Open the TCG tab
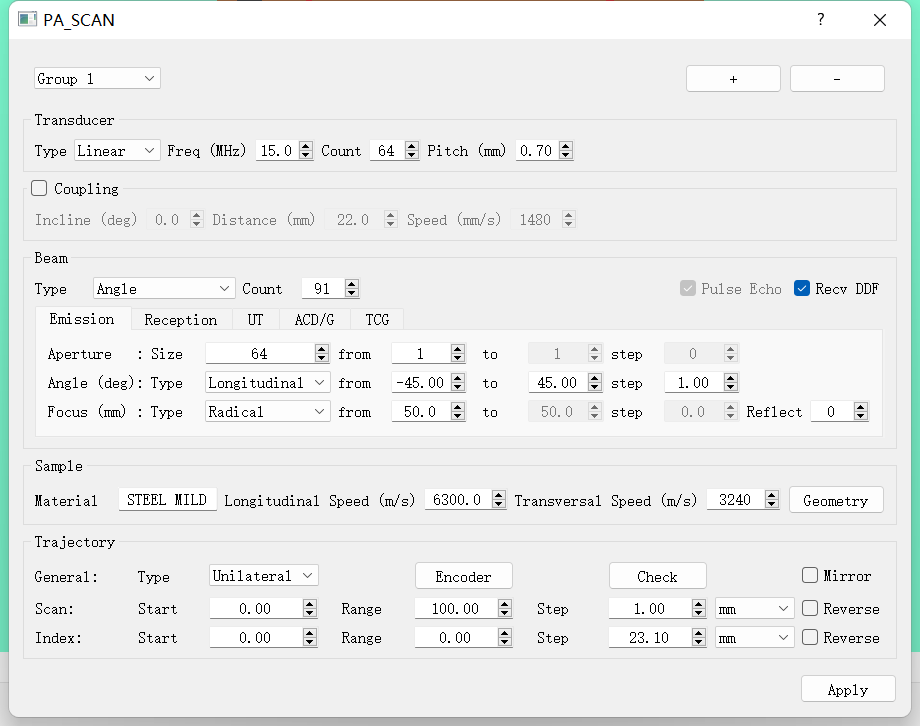Screen dimensions: 920x726 click(377, 320)
